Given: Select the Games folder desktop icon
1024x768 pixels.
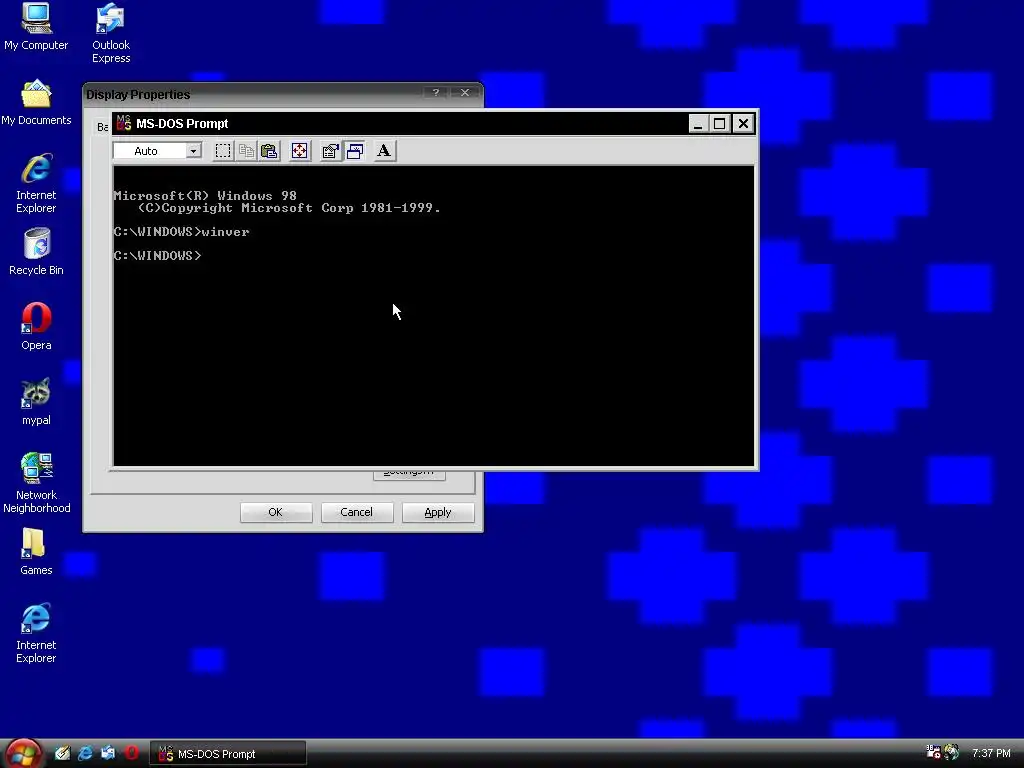Looking at the screenshot, I should tap(36, 552).
